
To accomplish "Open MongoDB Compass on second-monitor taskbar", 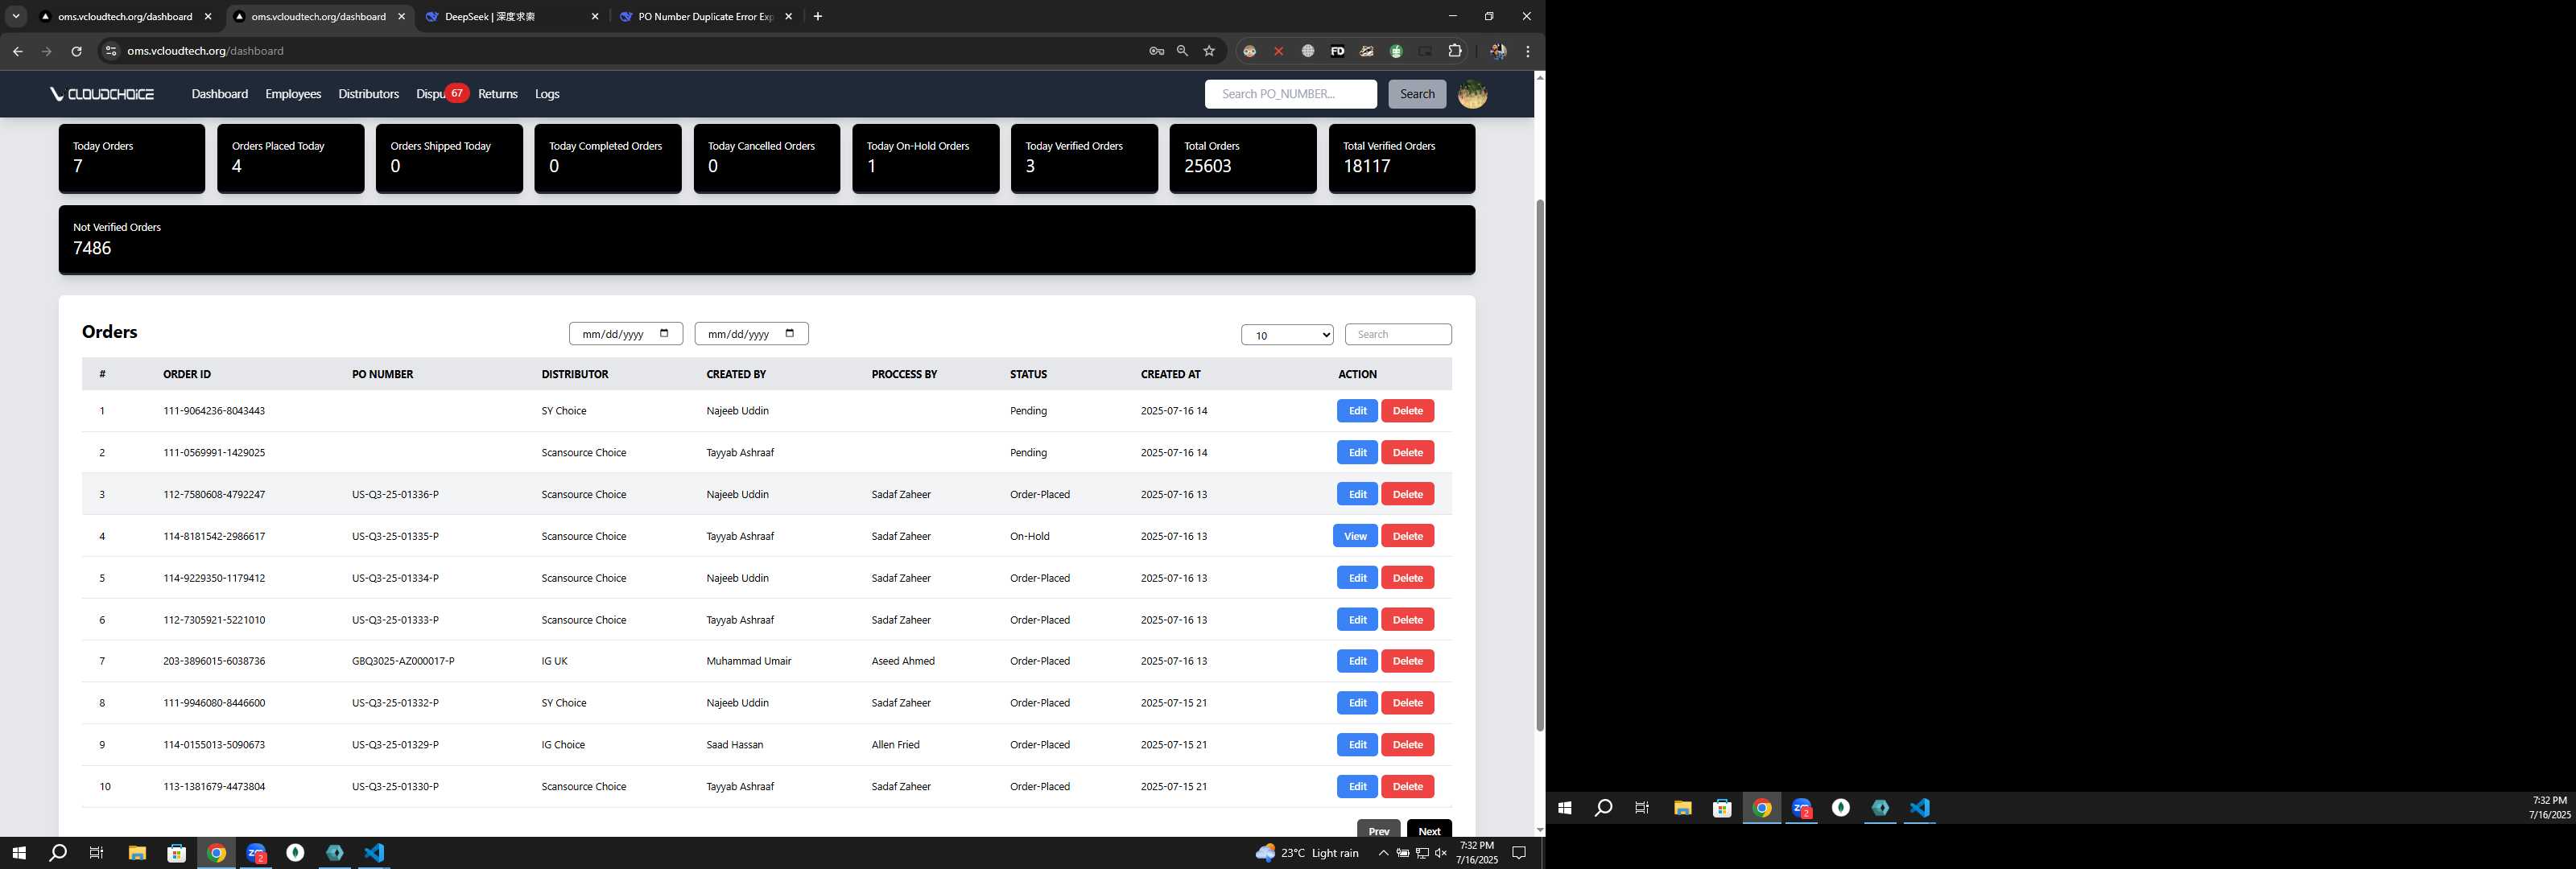I will click(x=1880, y=808).
